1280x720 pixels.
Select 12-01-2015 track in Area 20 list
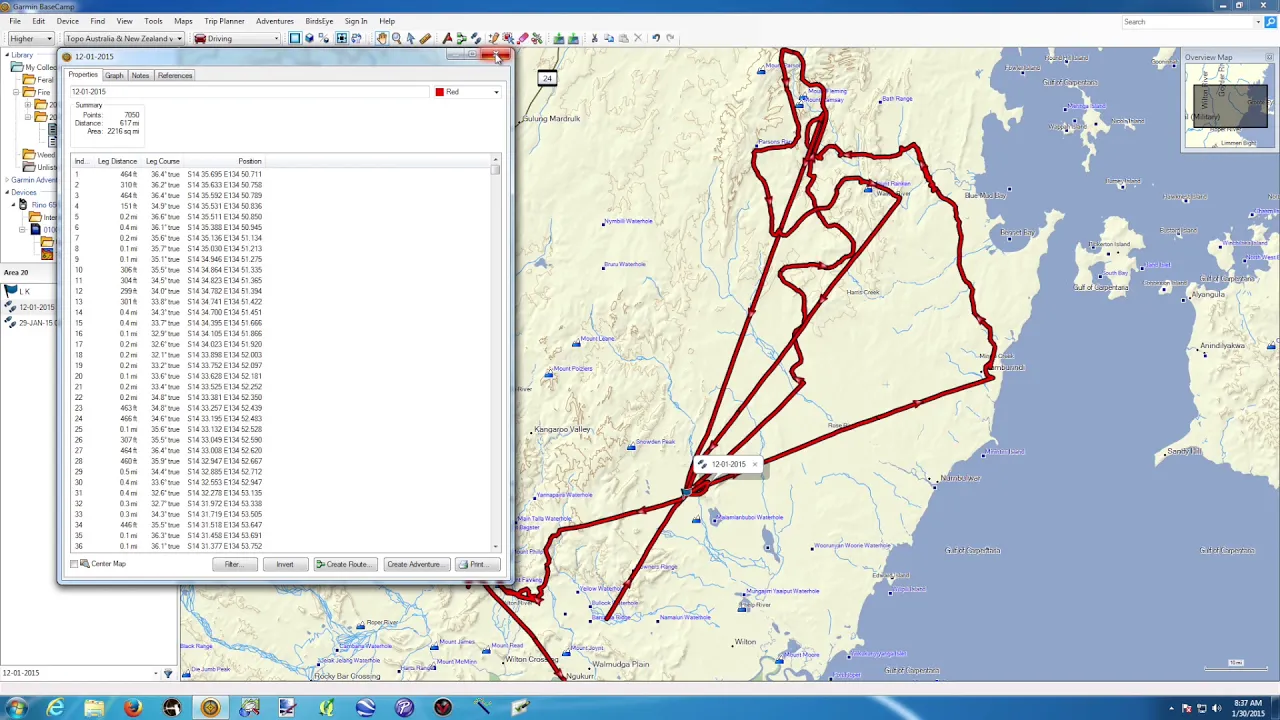point(36,307)
